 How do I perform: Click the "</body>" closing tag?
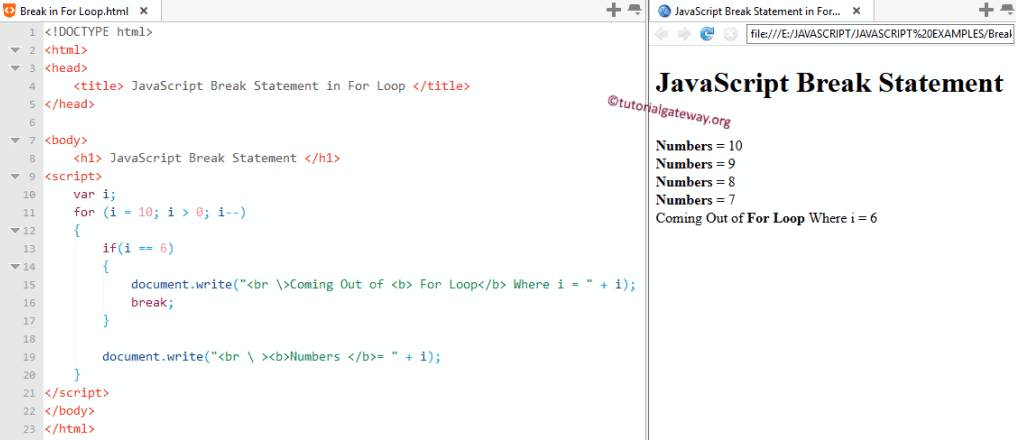pyautogui.click(x=69, y=411)
